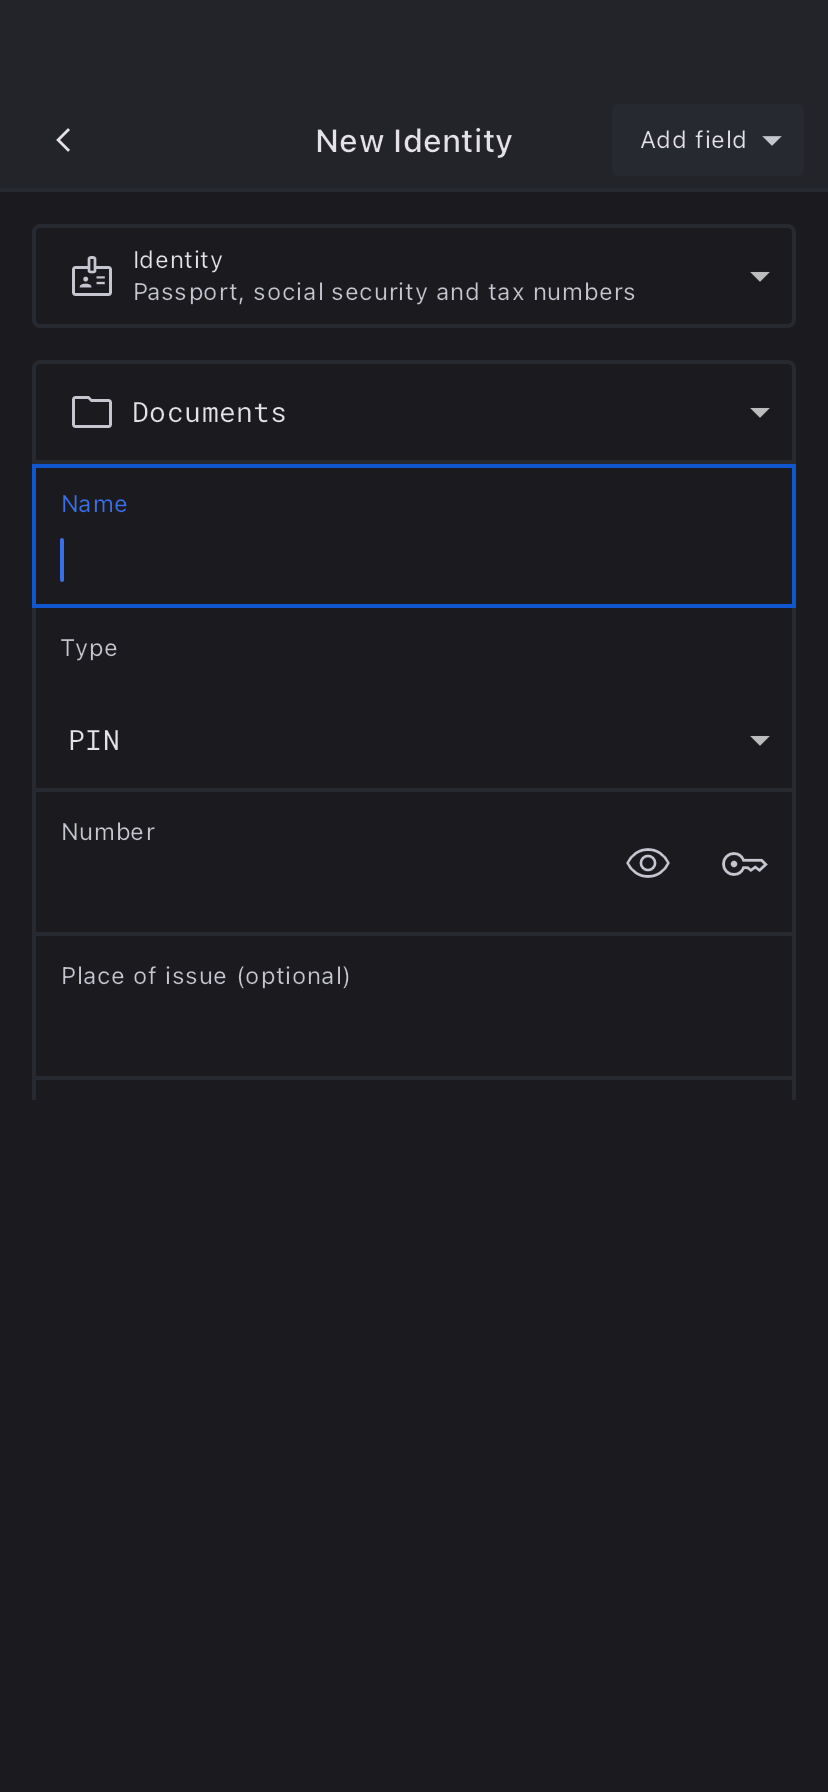Click the New Identity title

point(414,141)
